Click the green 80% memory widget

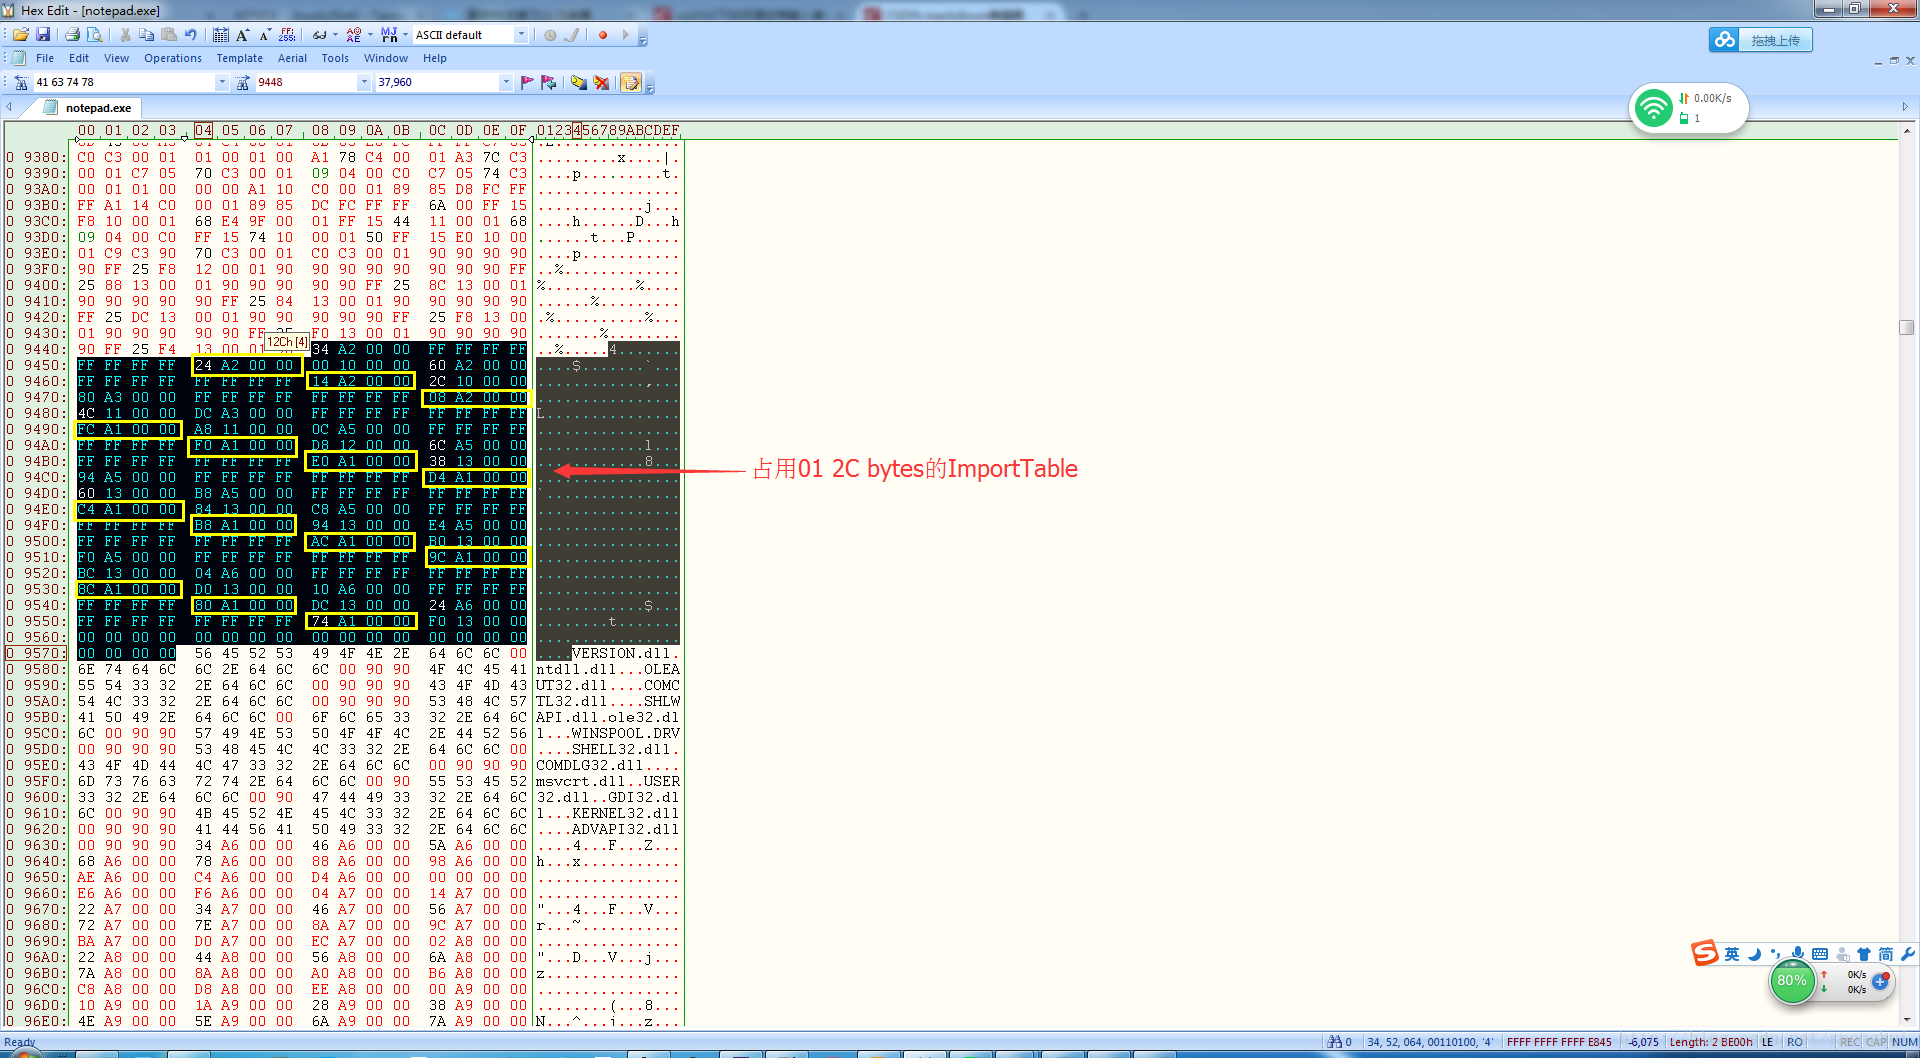point(1792,981)
